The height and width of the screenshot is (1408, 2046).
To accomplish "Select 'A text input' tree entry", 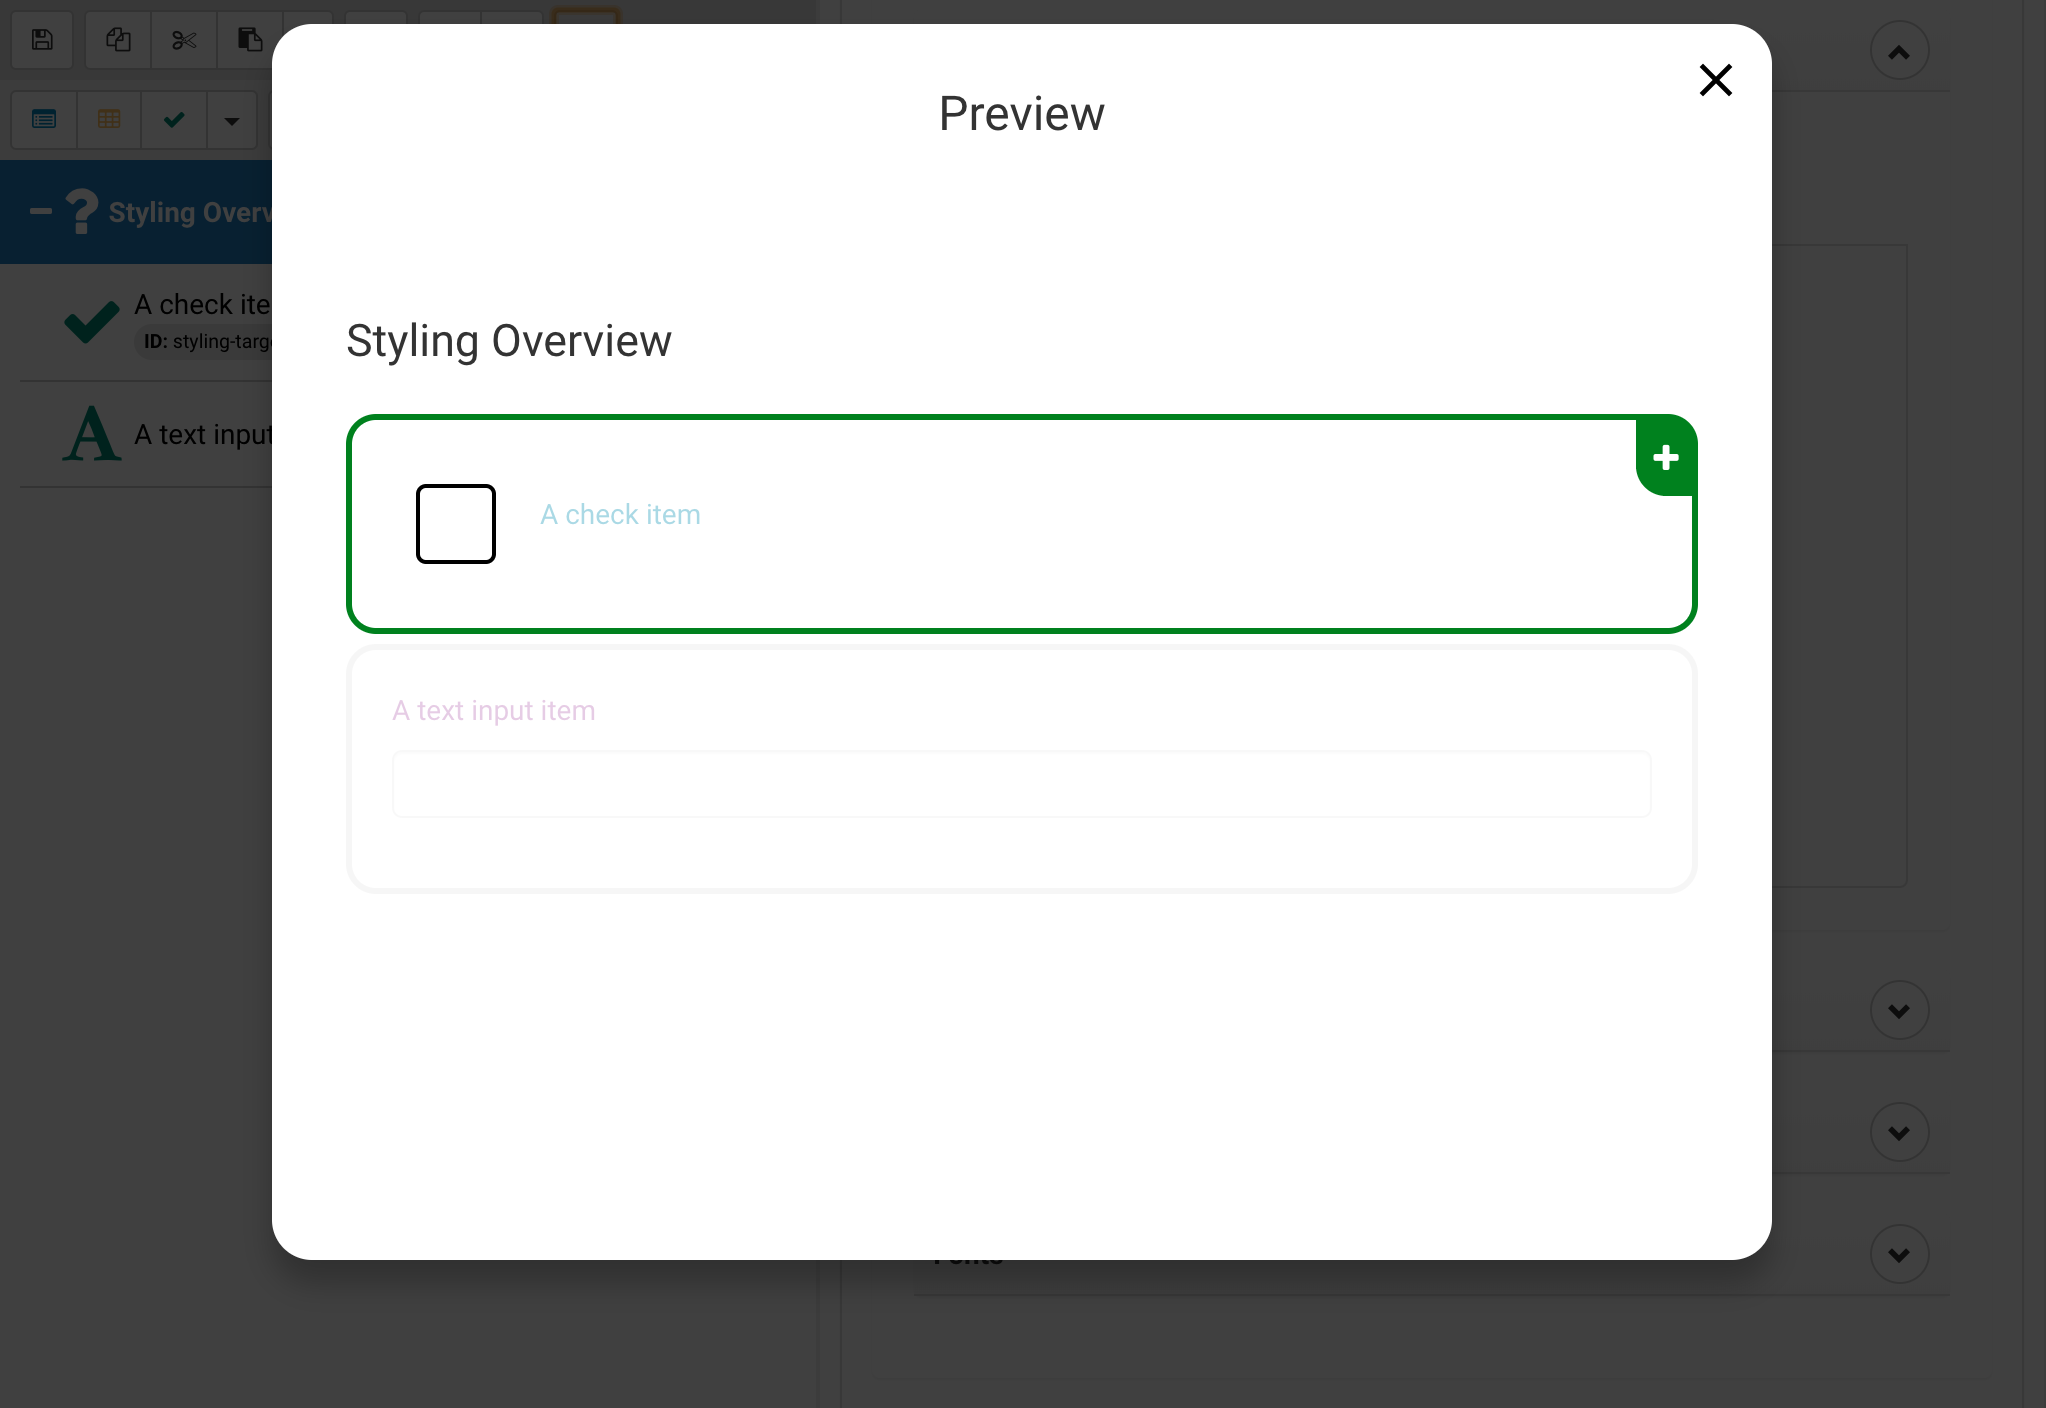I will point(200,435).
